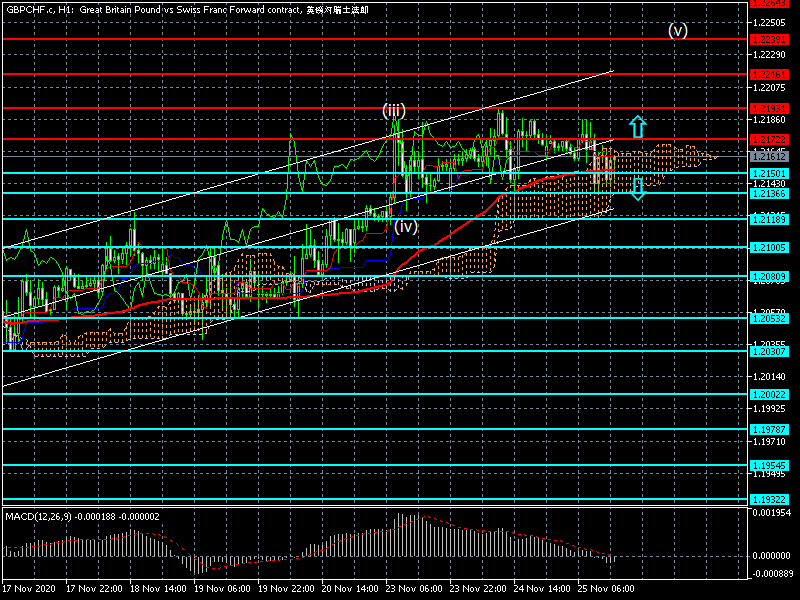Click the 1.22075 price scale value

point(769,88)
